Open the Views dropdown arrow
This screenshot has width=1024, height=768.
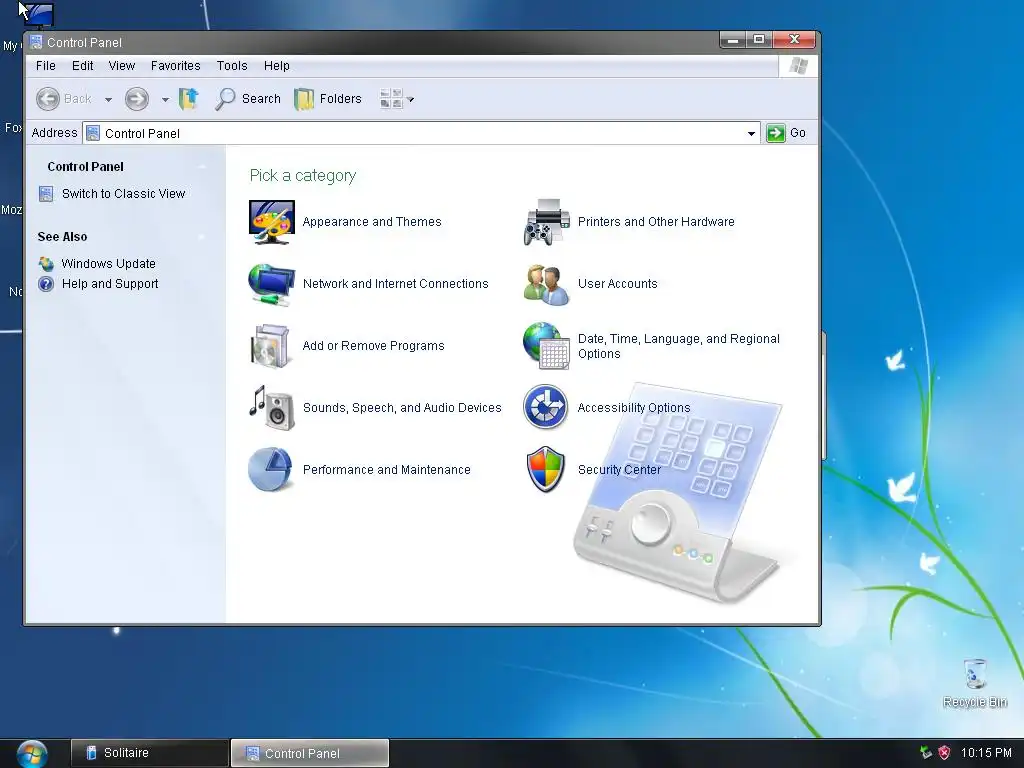(411, 100)
